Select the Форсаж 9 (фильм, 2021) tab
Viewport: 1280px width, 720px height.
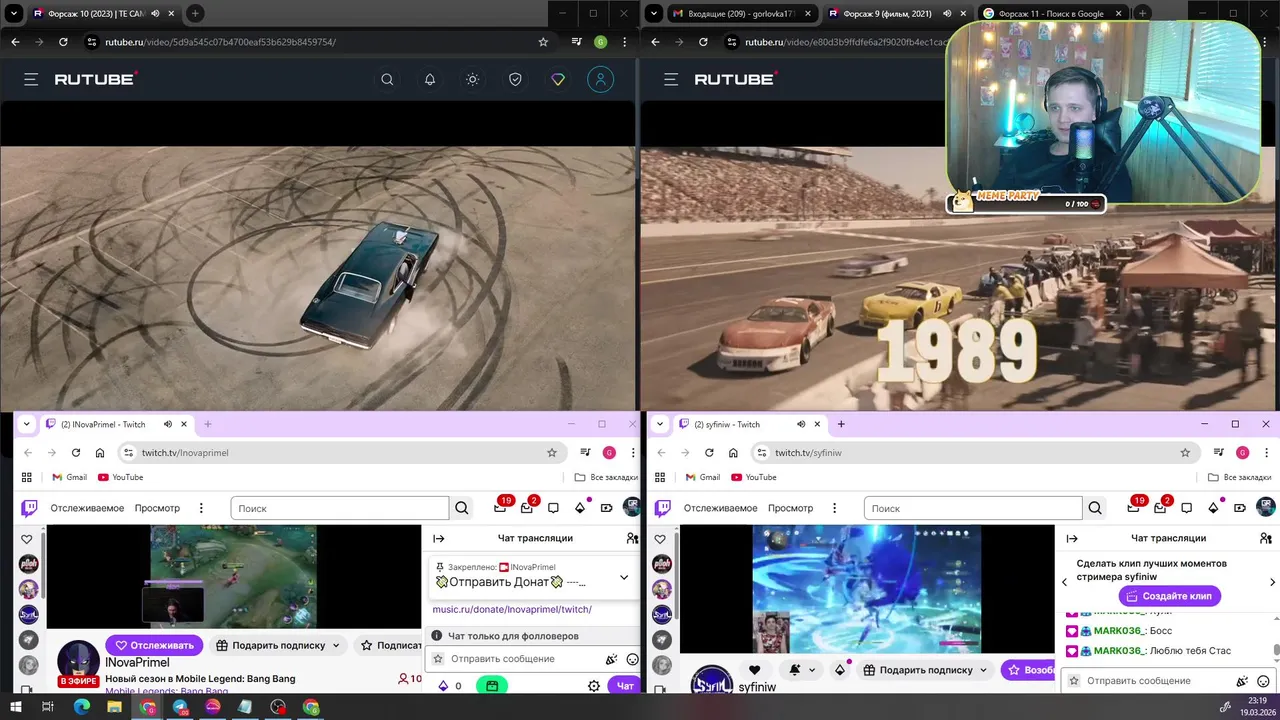[887, 13]
